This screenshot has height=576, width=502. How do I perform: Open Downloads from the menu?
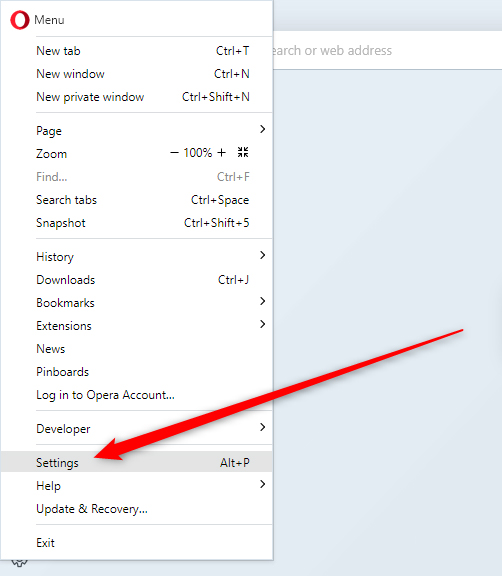[x=137, y=280]
